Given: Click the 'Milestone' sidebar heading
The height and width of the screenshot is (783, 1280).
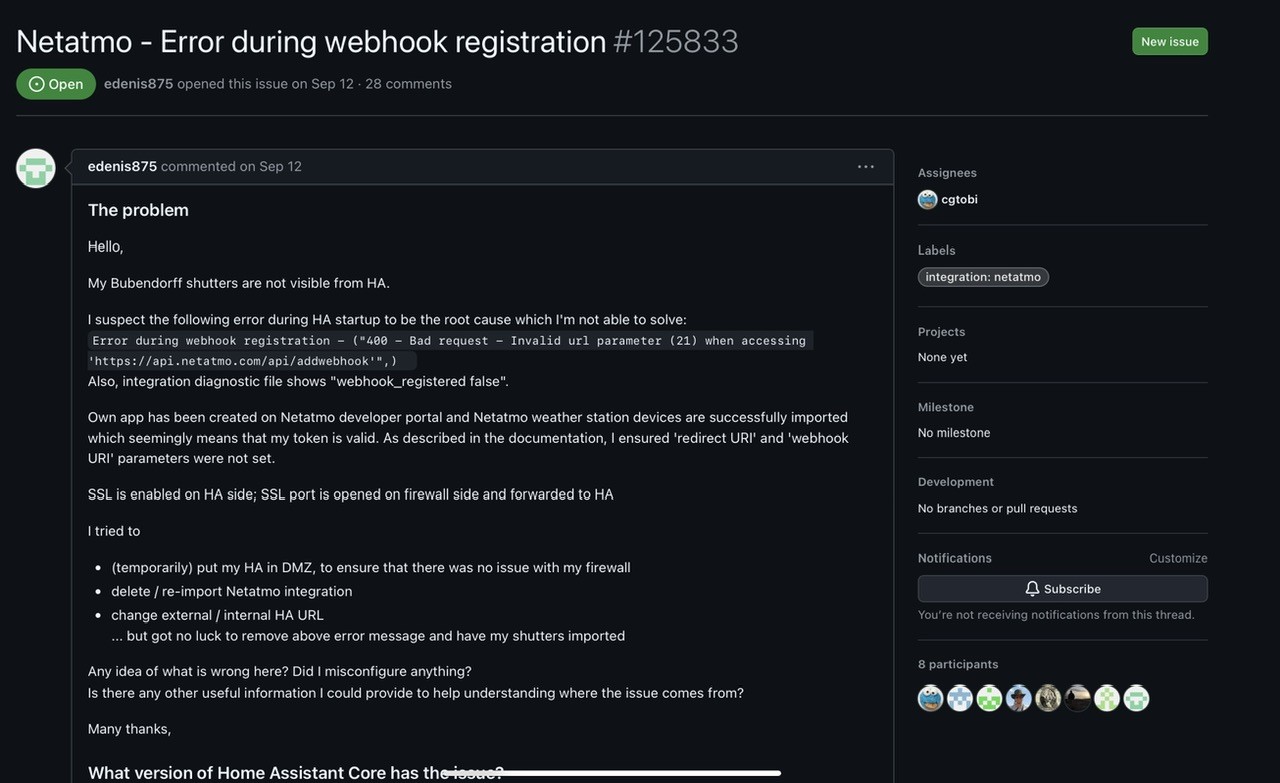Looking at the screenshot, I should [x=946, y=407].
